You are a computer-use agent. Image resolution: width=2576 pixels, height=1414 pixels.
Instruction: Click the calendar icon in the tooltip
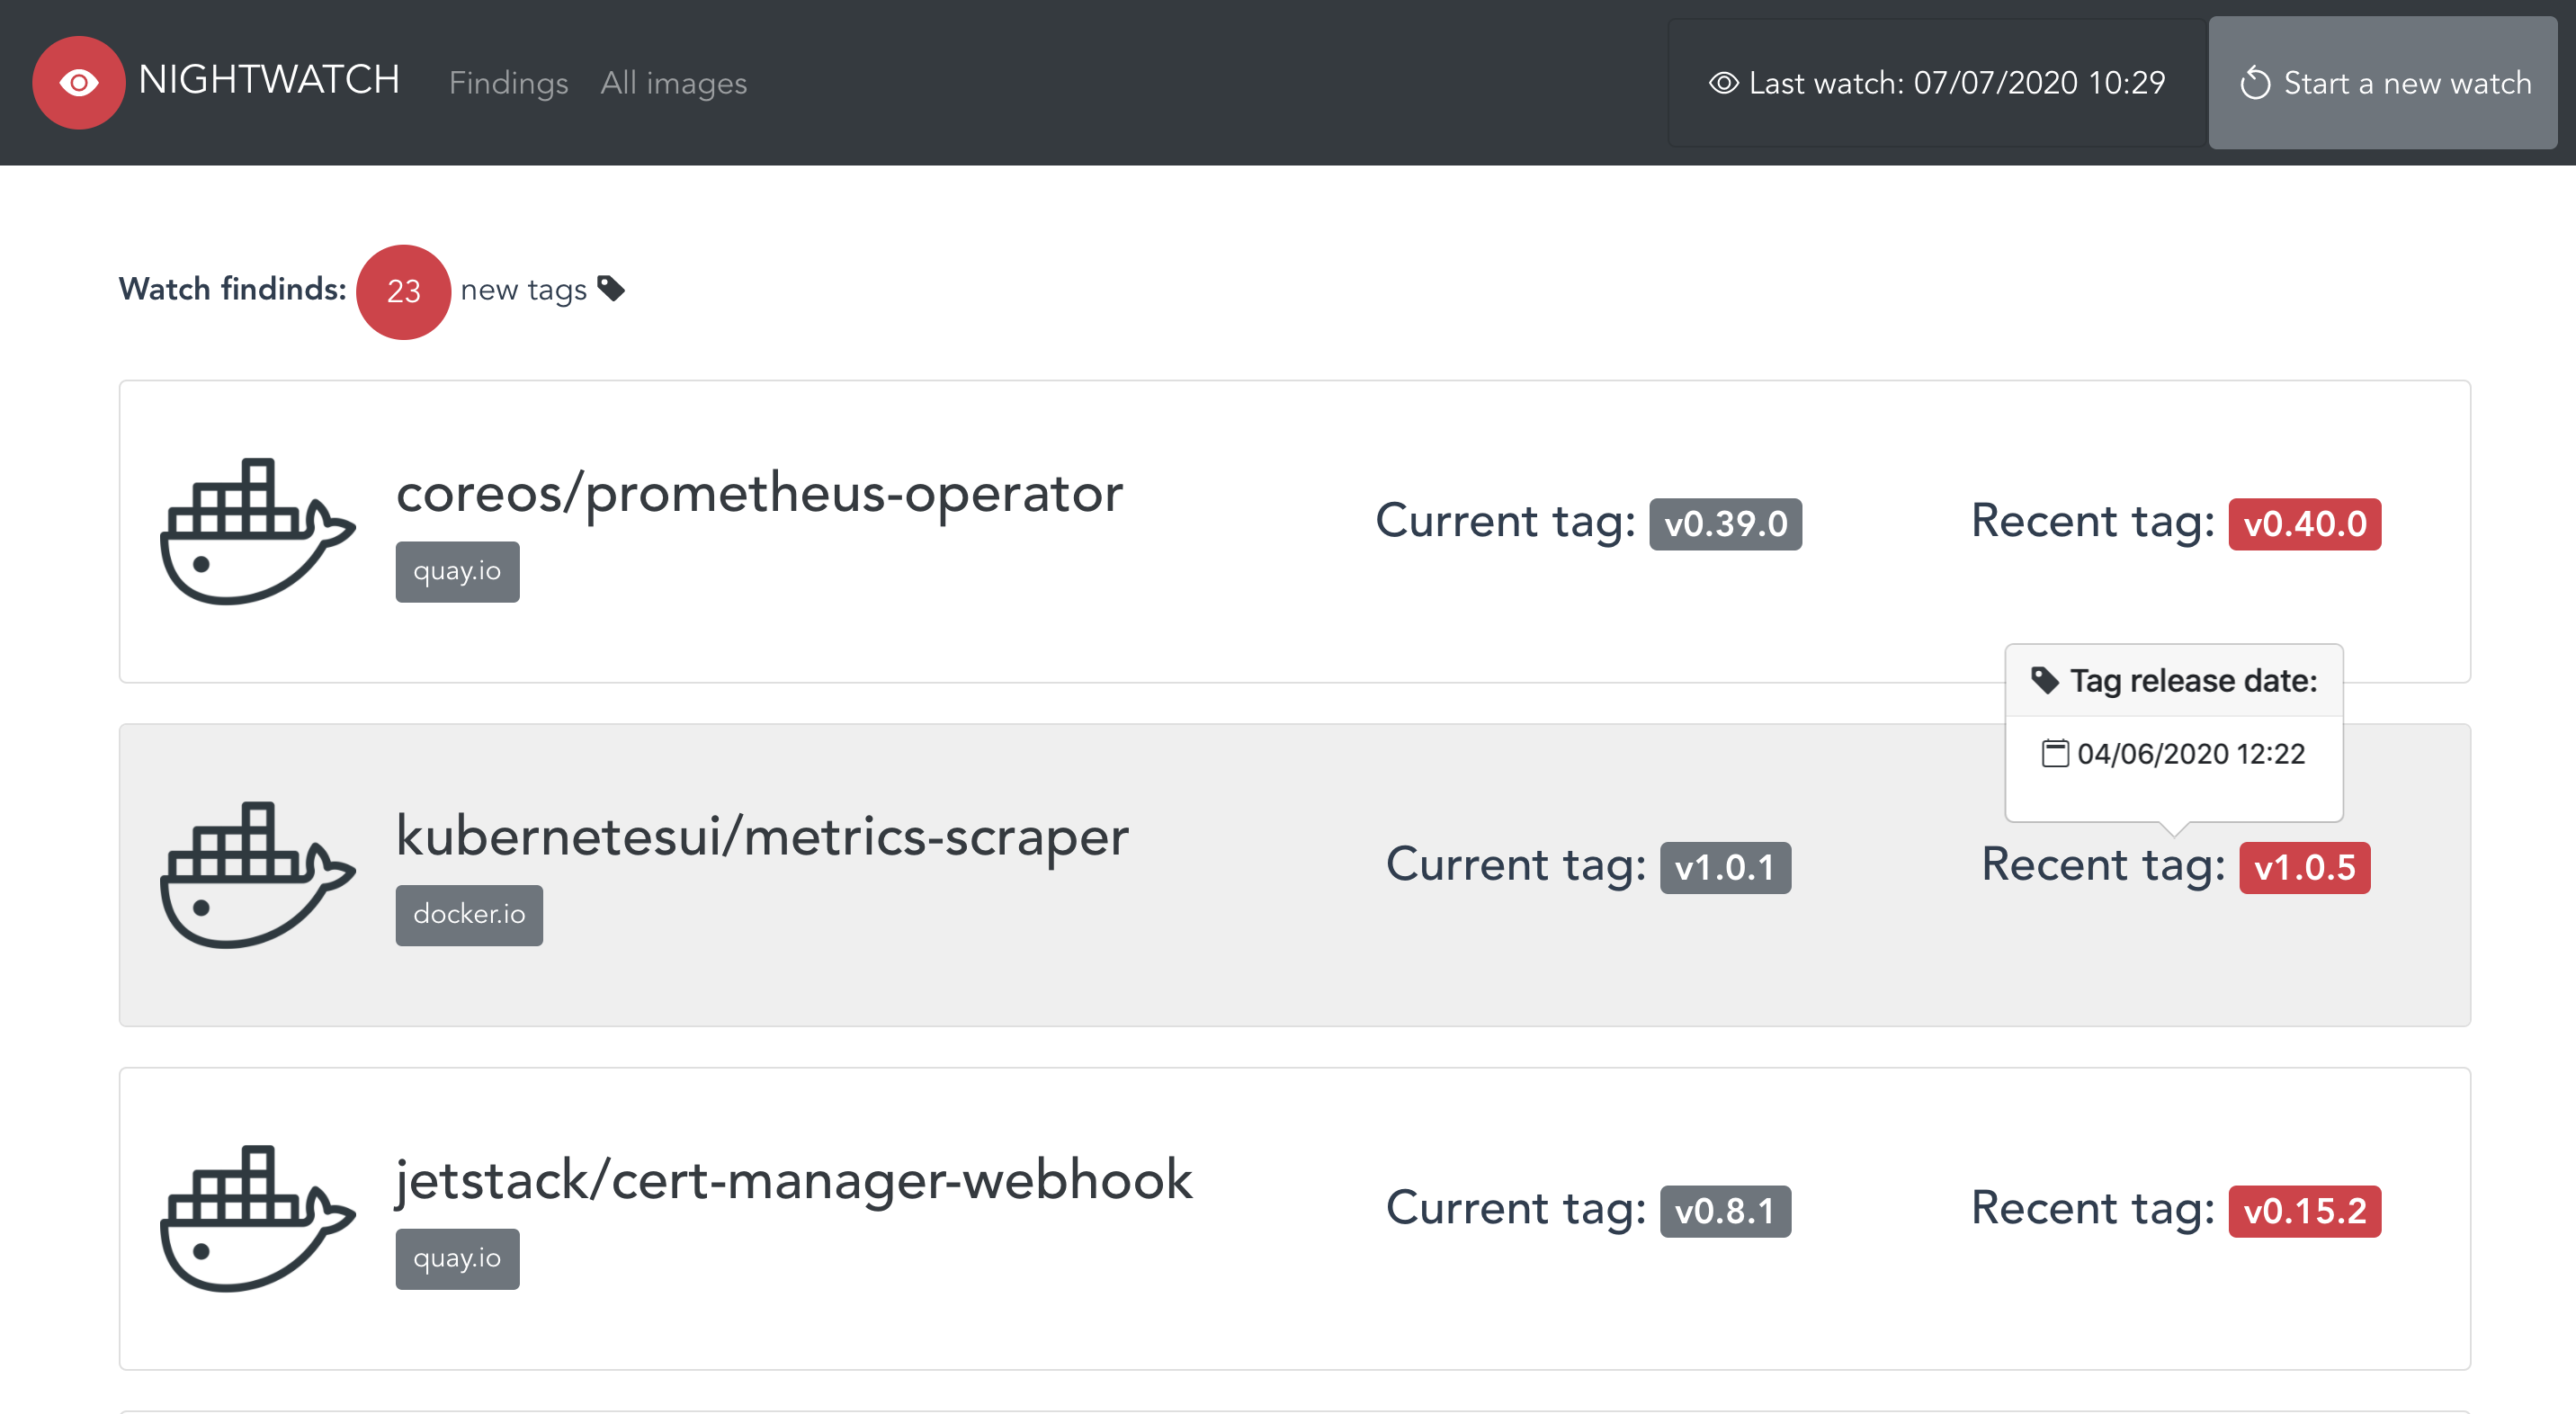[2054, 753]
